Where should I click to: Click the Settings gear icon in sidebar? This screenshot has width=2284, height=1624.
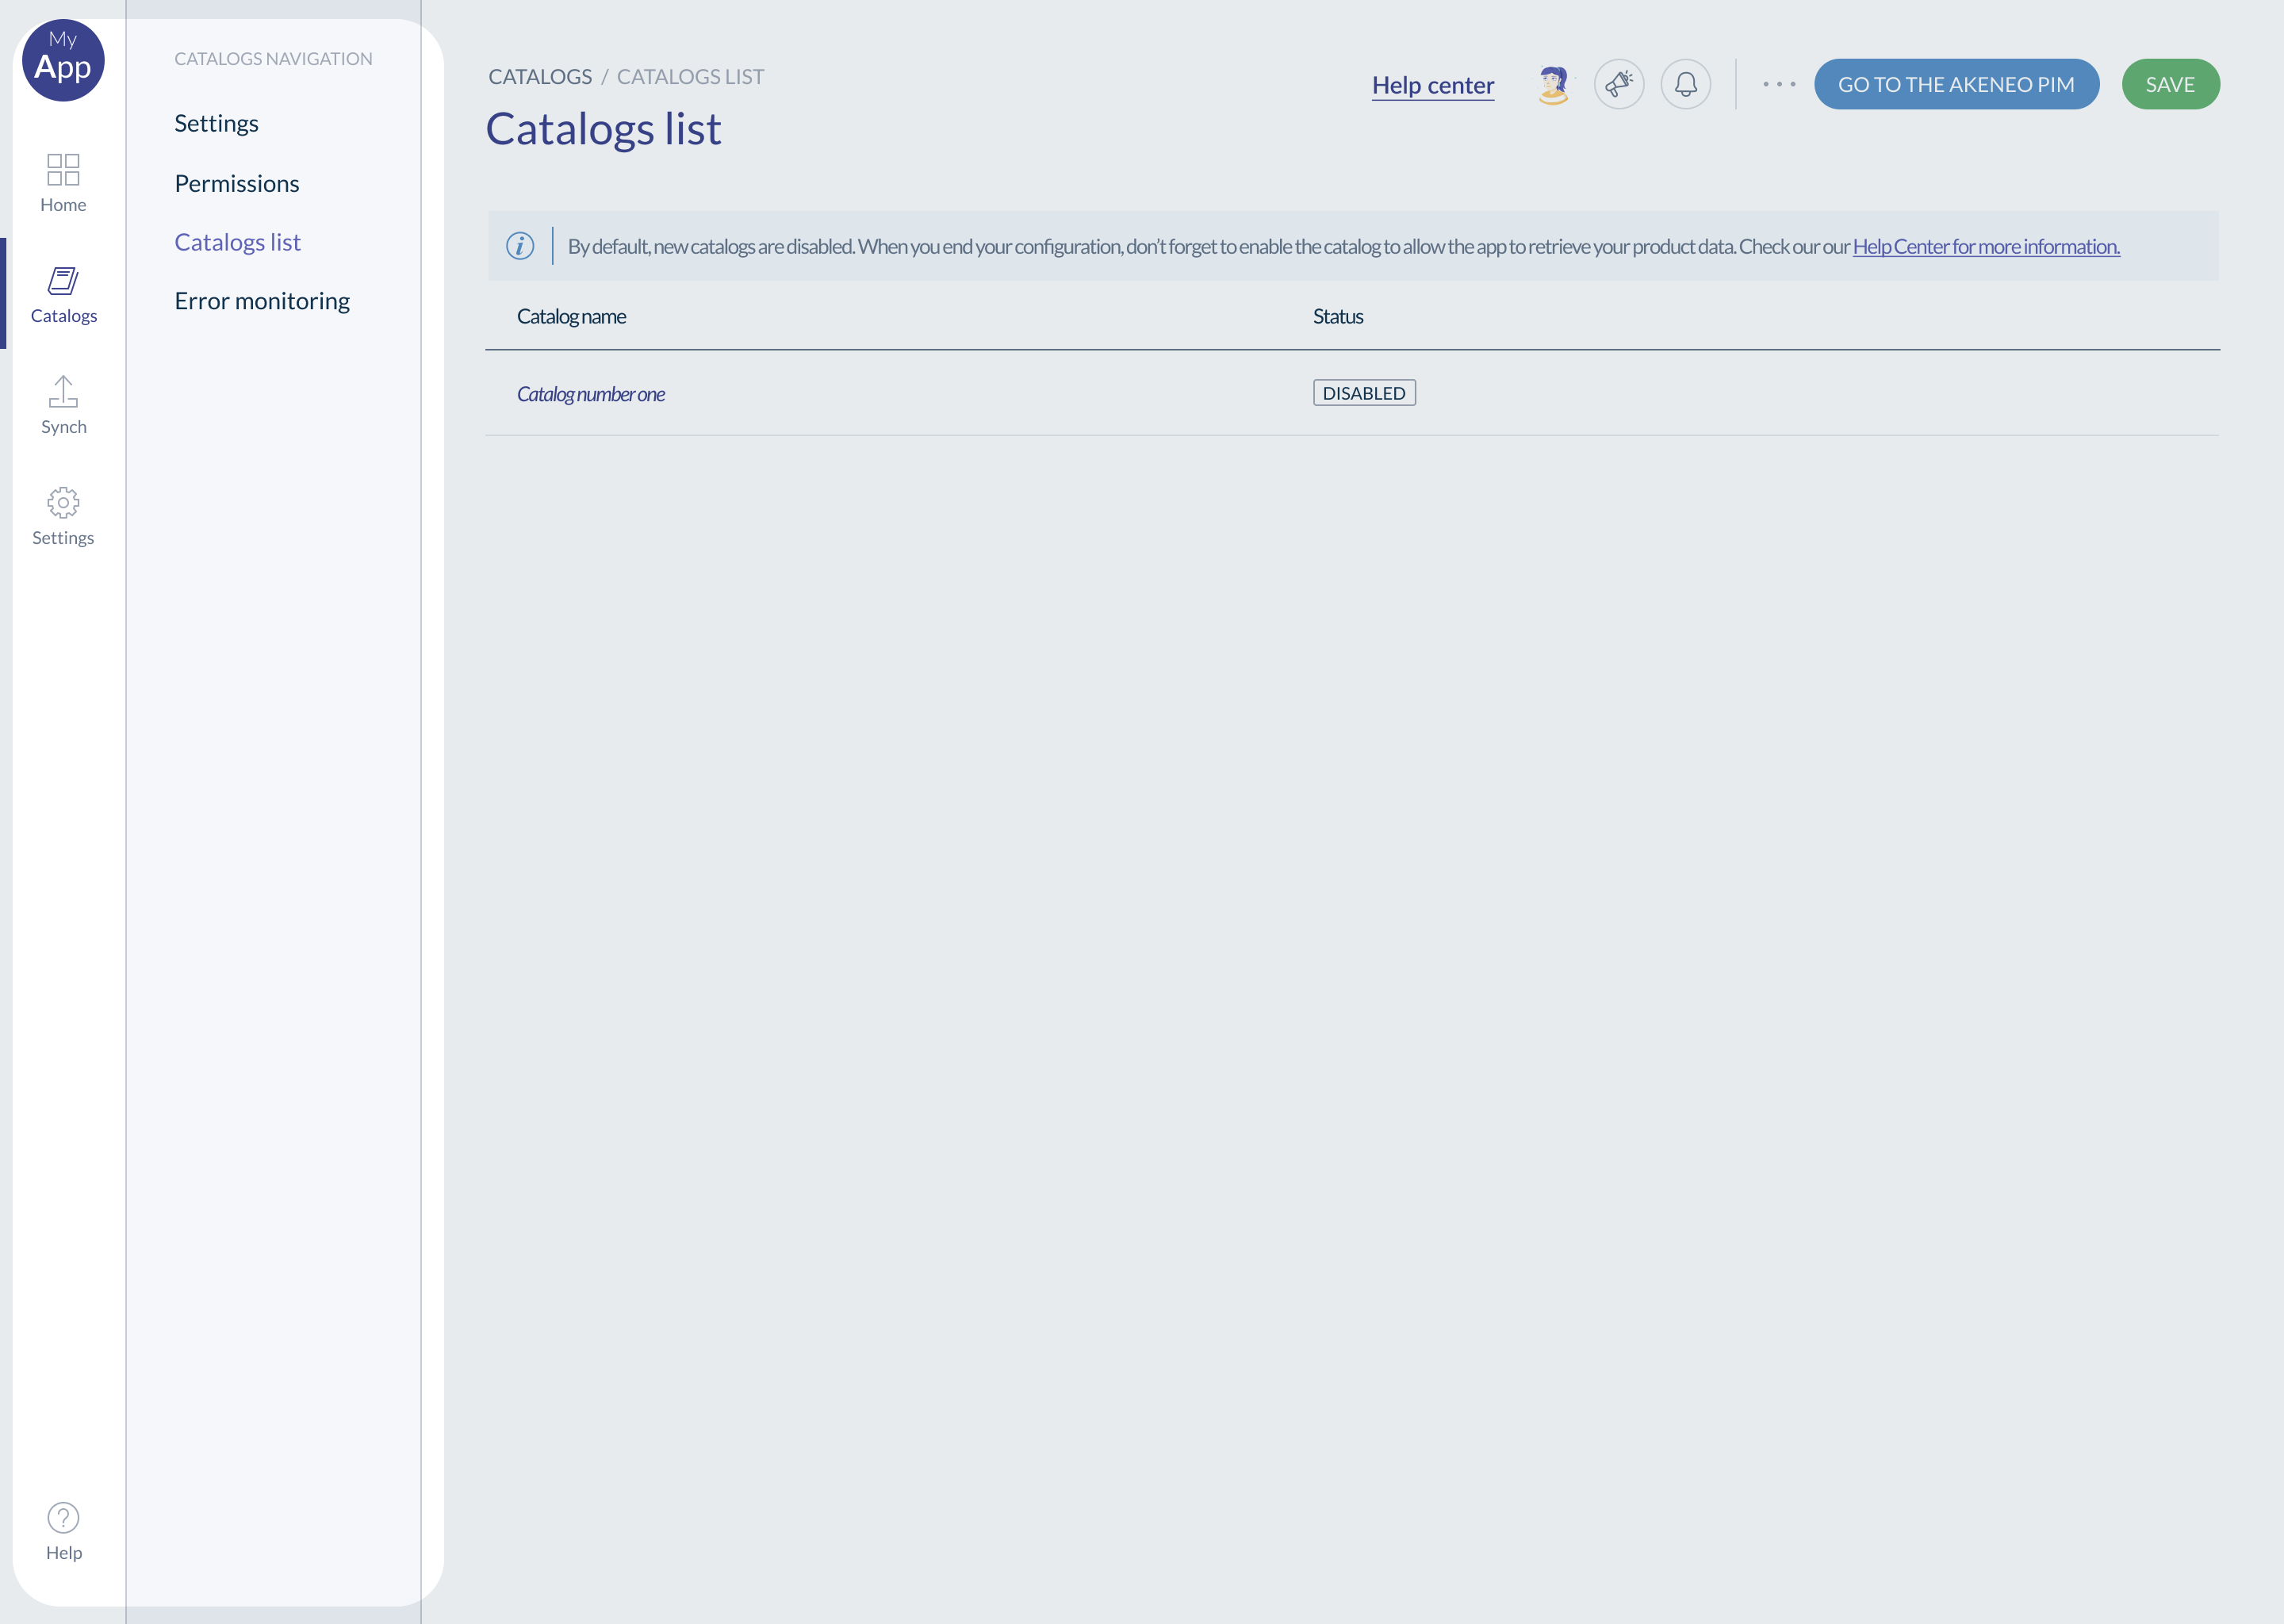click(x=63, y=503)
